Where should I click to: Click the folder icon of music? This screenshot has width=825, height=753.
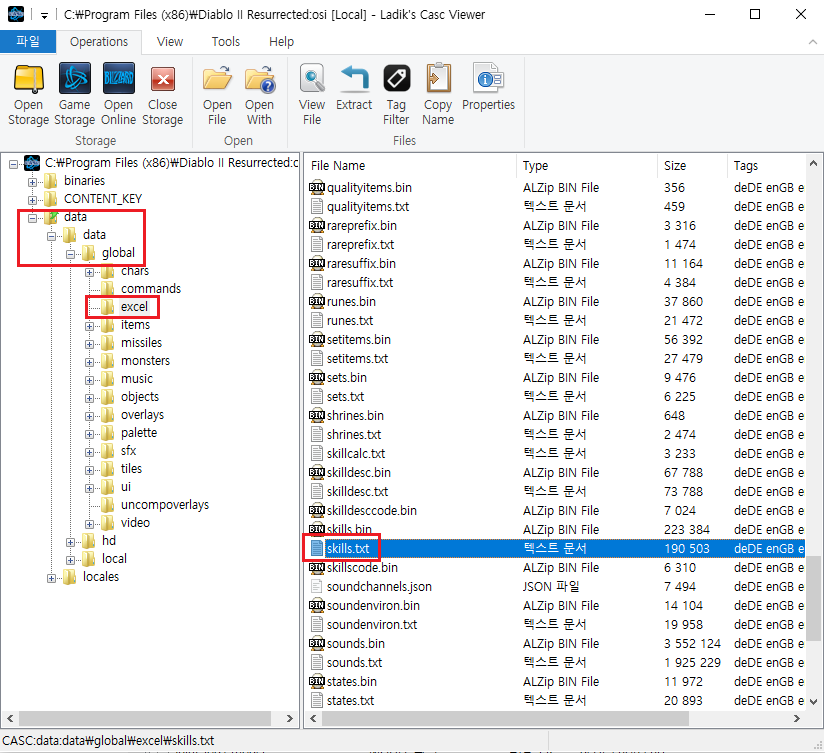coord(107,379)
